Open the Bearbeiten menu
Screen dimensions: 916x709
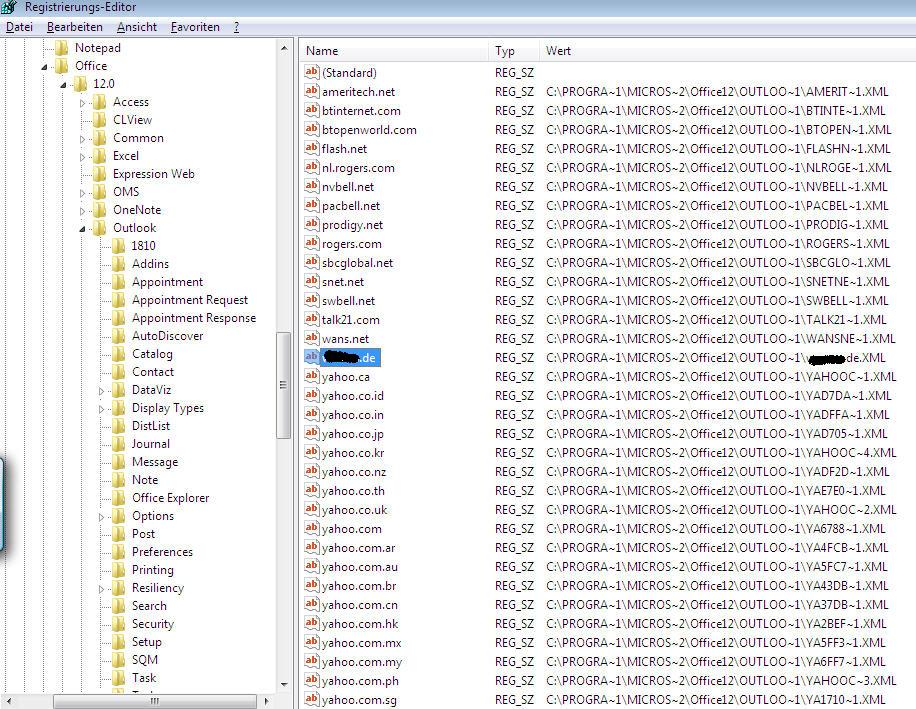[75, 27]
